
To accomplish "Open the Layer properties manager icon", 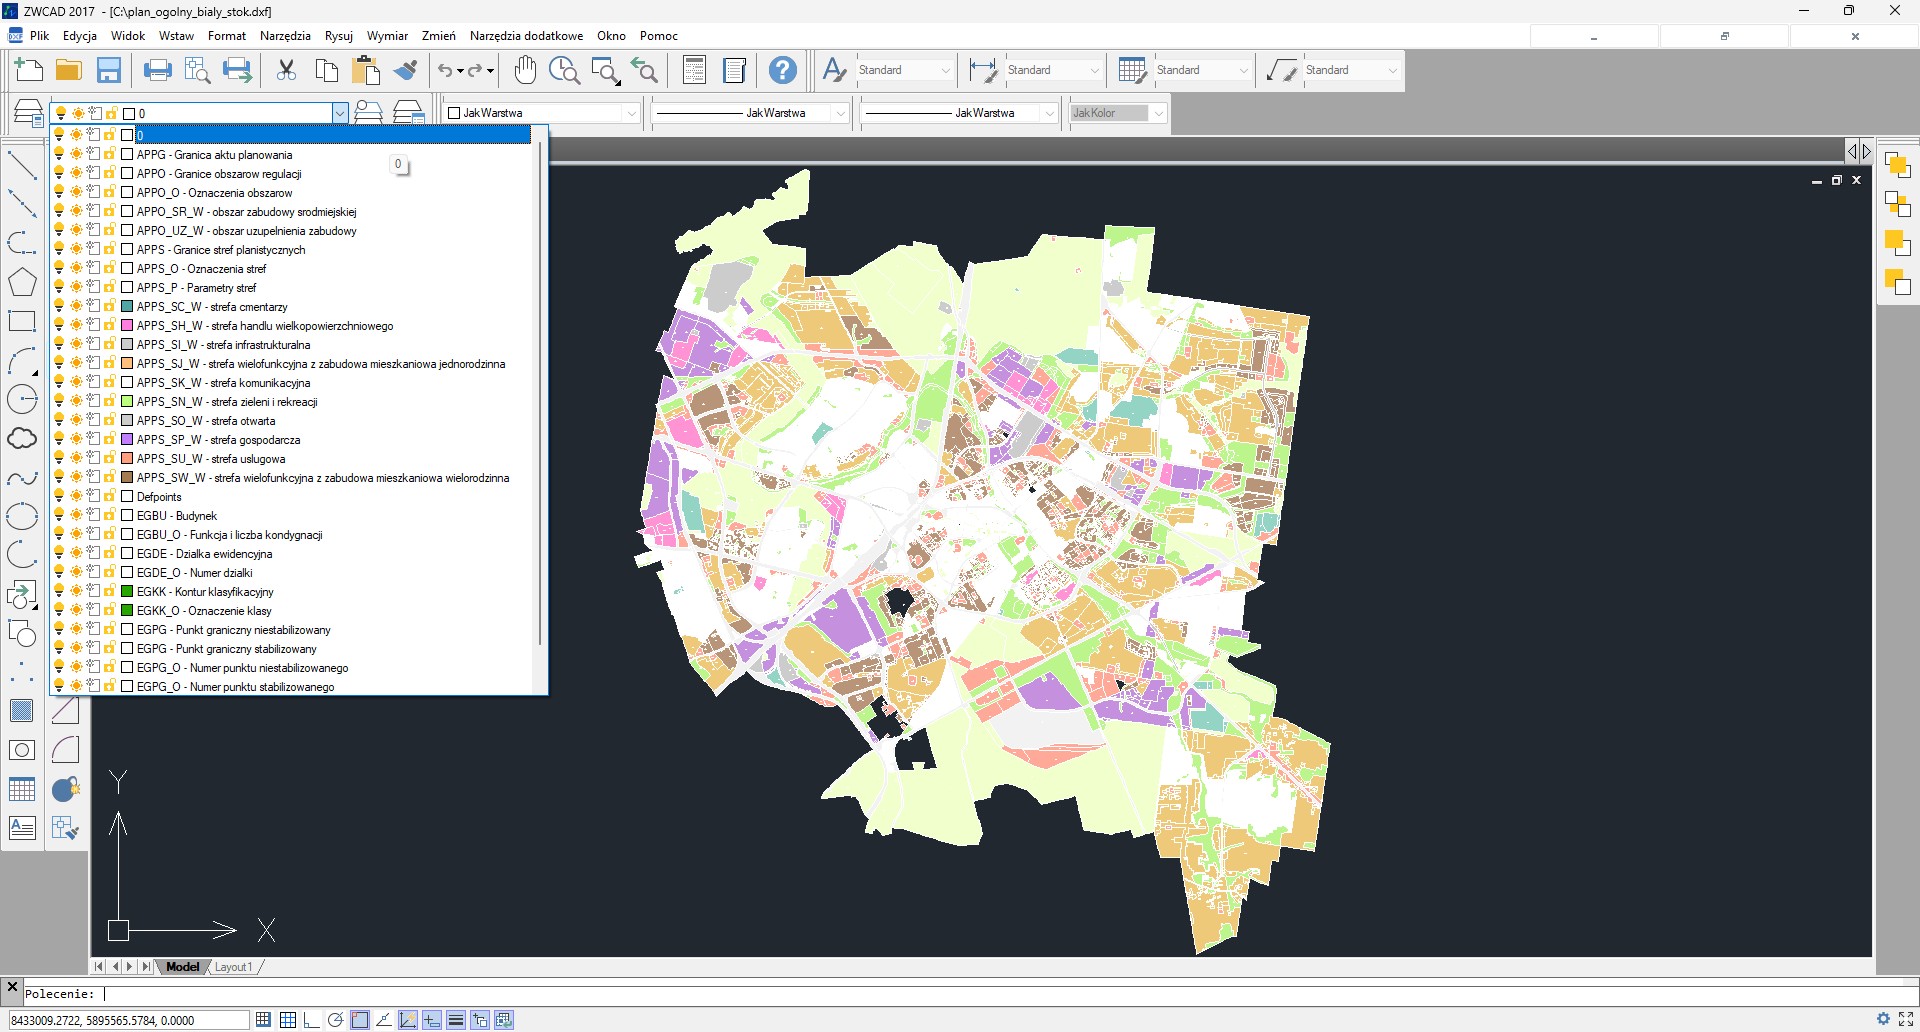I will point(28,113).
